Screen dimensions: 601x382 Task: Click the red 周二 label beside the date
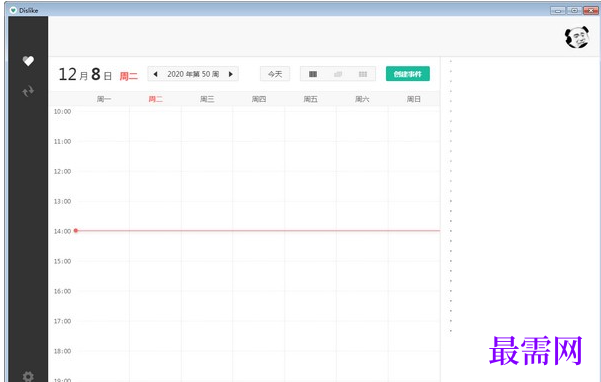(x=128, y=76)
